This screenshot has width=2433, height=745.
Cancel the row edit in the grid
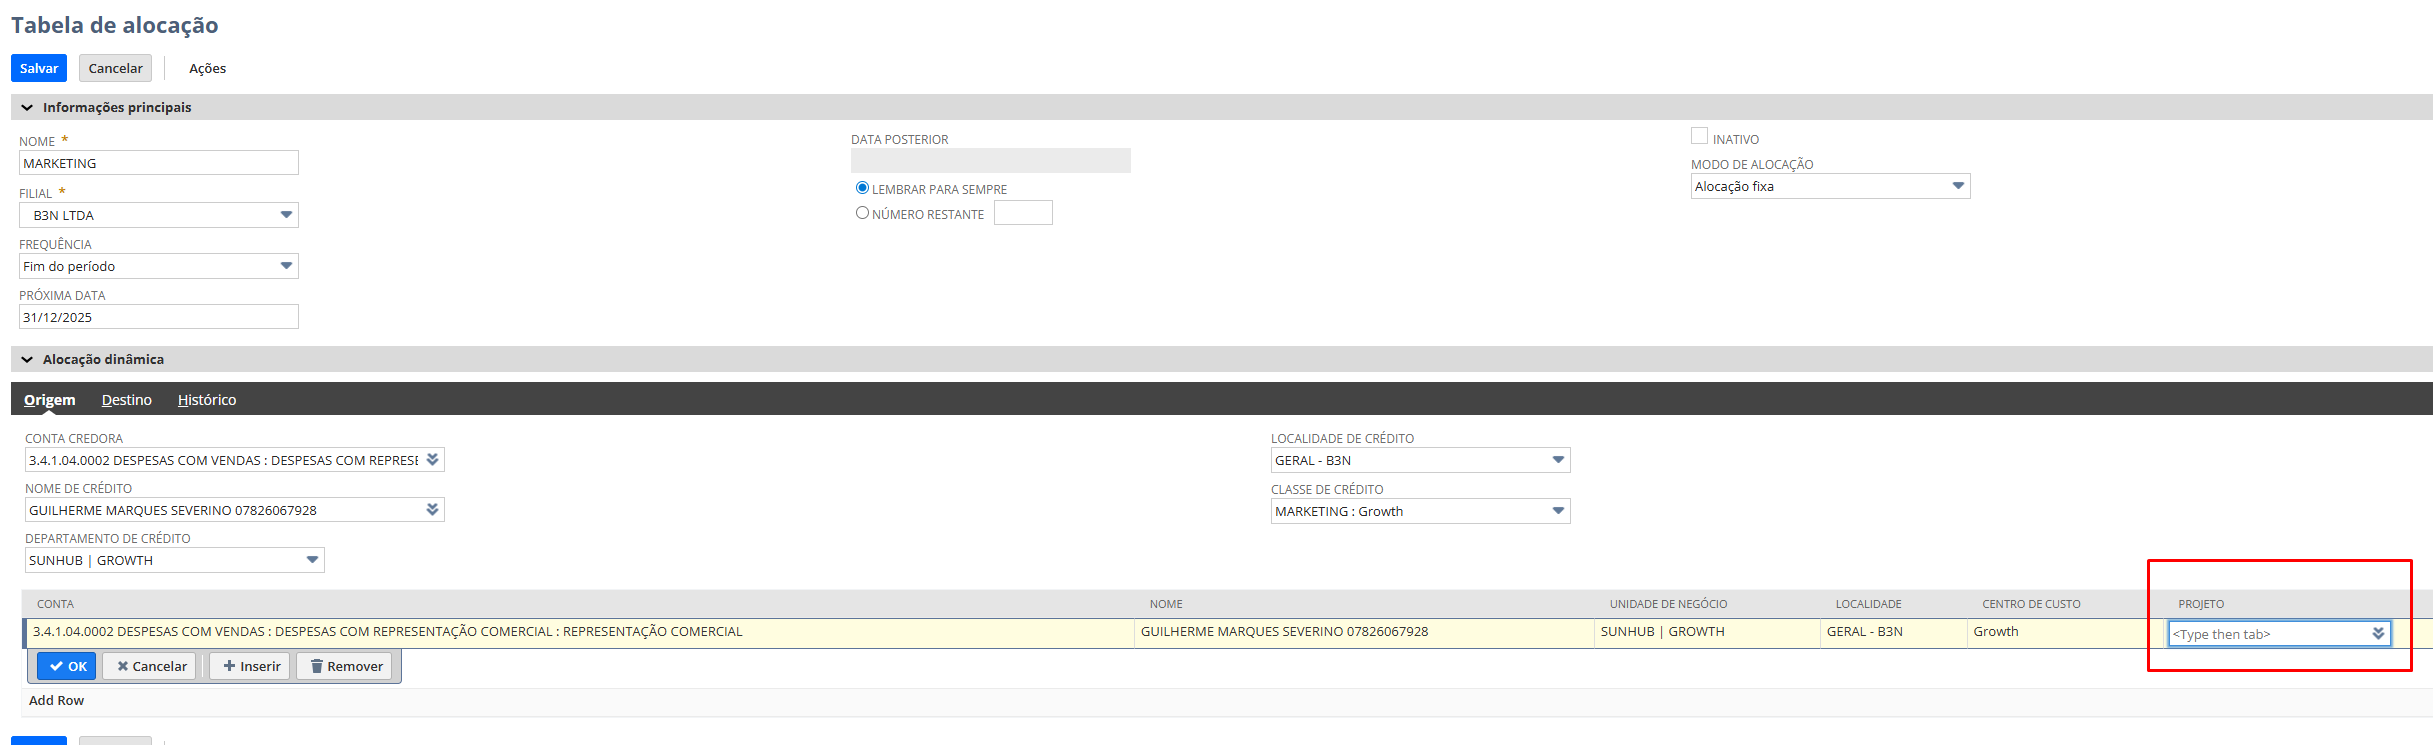click(152, 667)
